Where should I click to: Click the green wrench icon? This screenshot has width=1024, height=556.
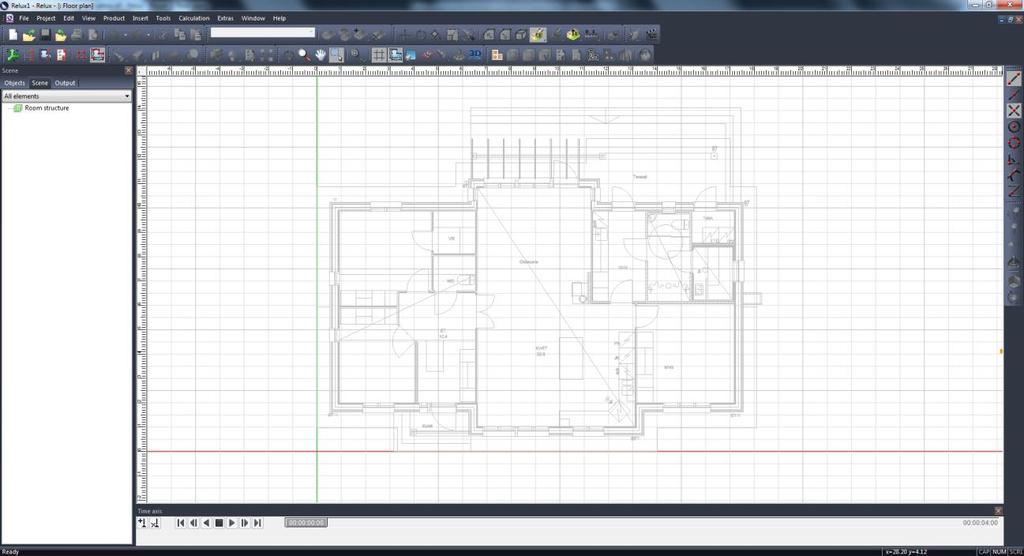click(x=12, y=55)
